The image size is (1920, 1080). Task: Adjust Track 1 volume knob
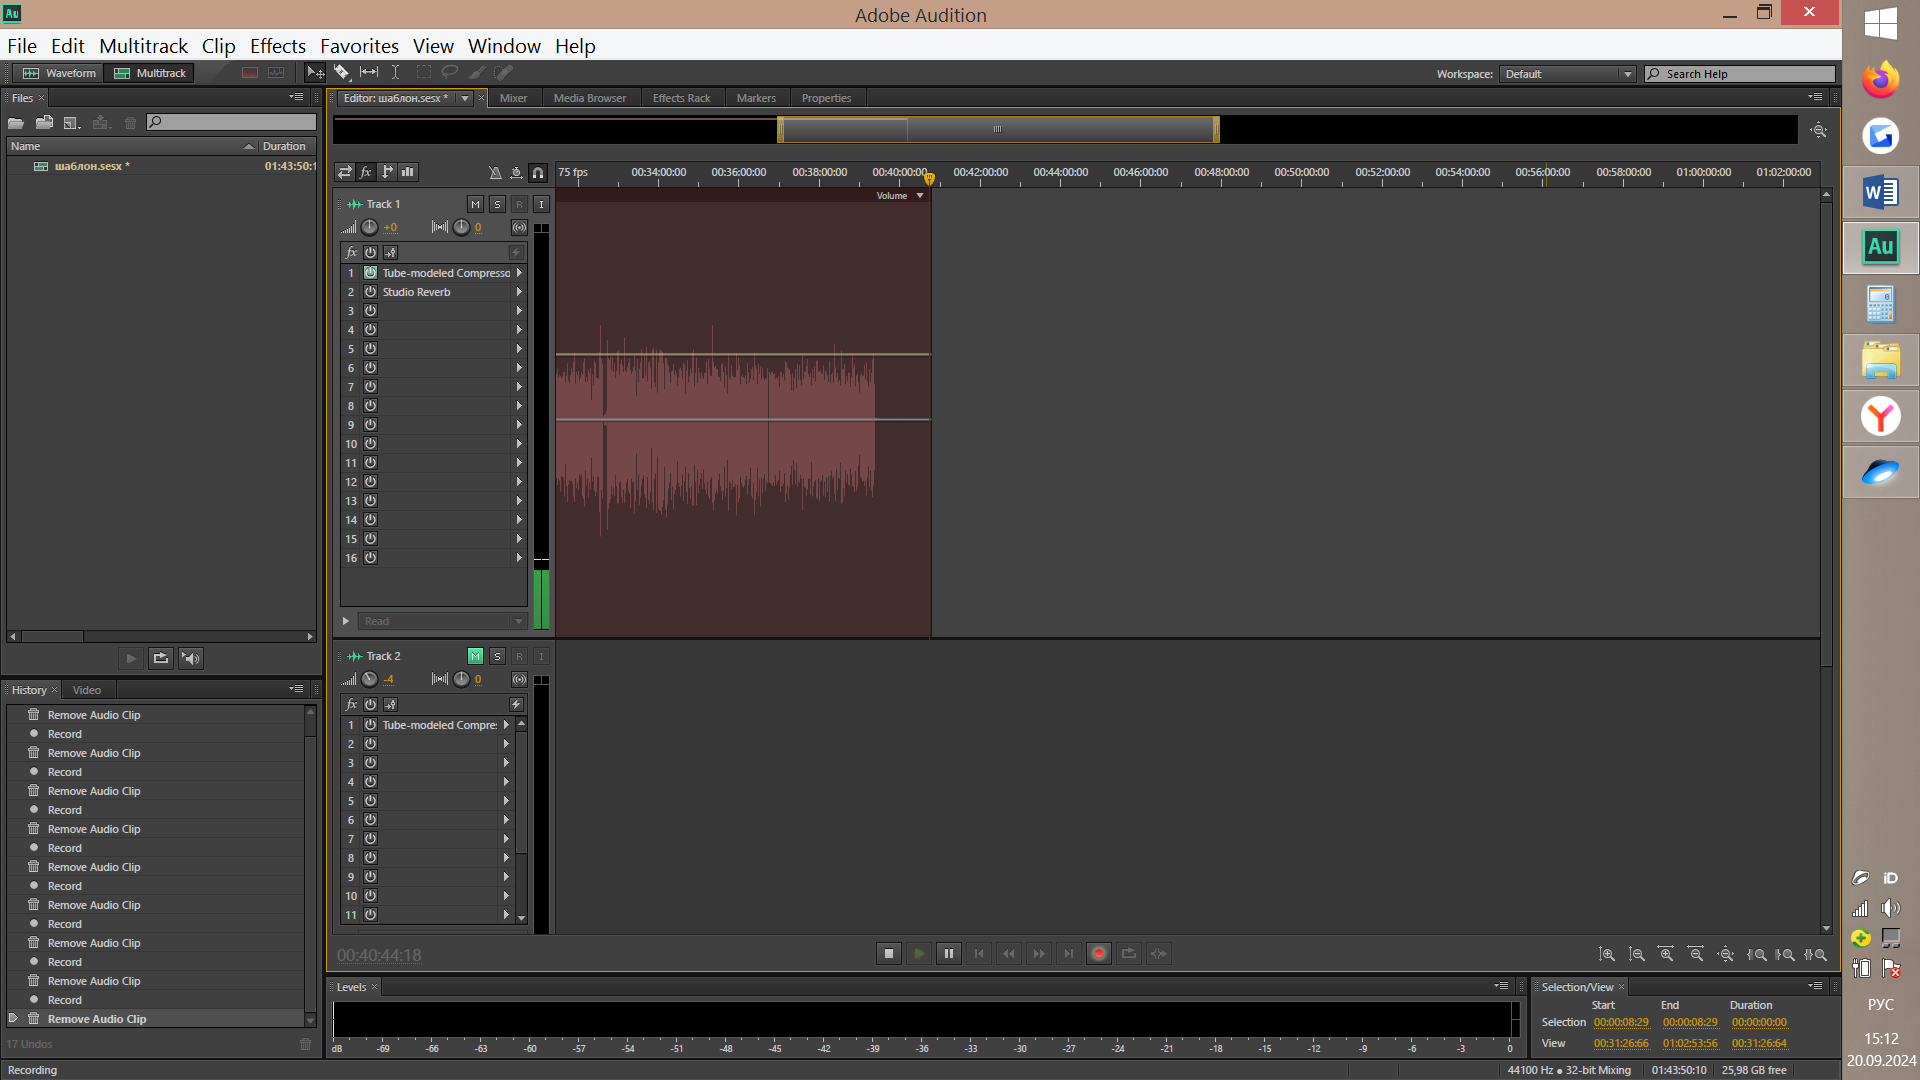click(x=370, y=228)
